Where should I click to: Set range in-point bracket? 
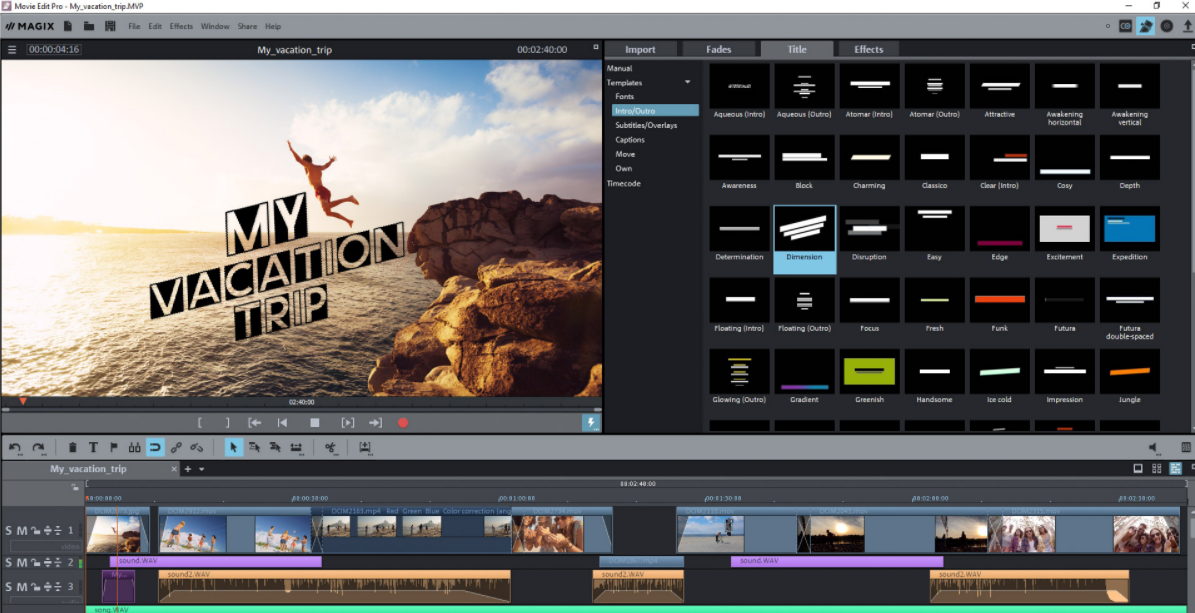click(x=200, y=422)
